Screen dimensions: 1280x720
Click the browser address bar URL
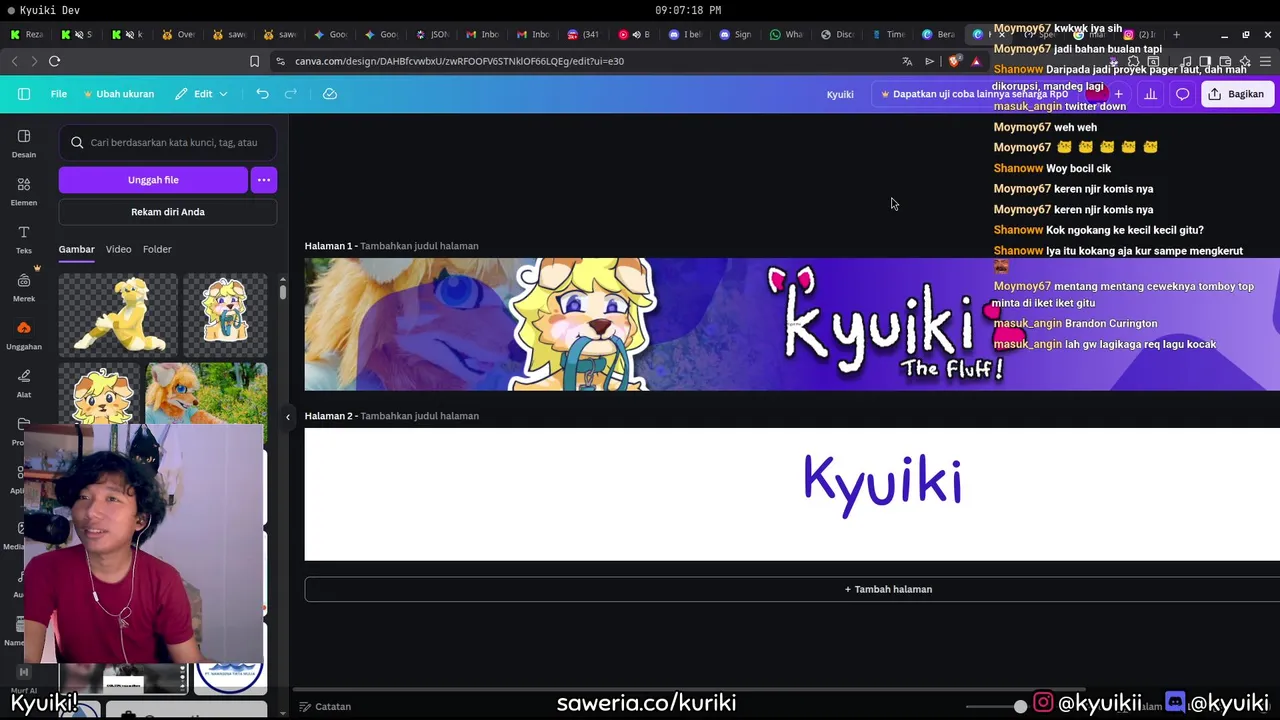pos(459,61)
